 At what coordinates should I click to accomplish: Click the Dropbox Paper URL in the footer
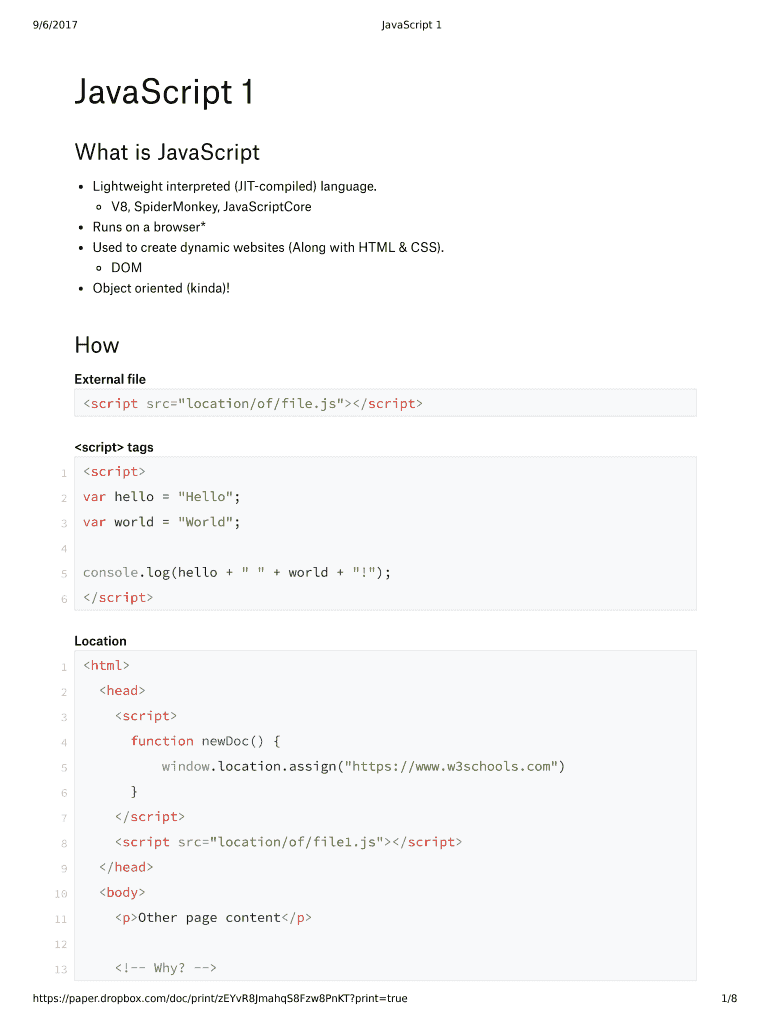(220, 998)
